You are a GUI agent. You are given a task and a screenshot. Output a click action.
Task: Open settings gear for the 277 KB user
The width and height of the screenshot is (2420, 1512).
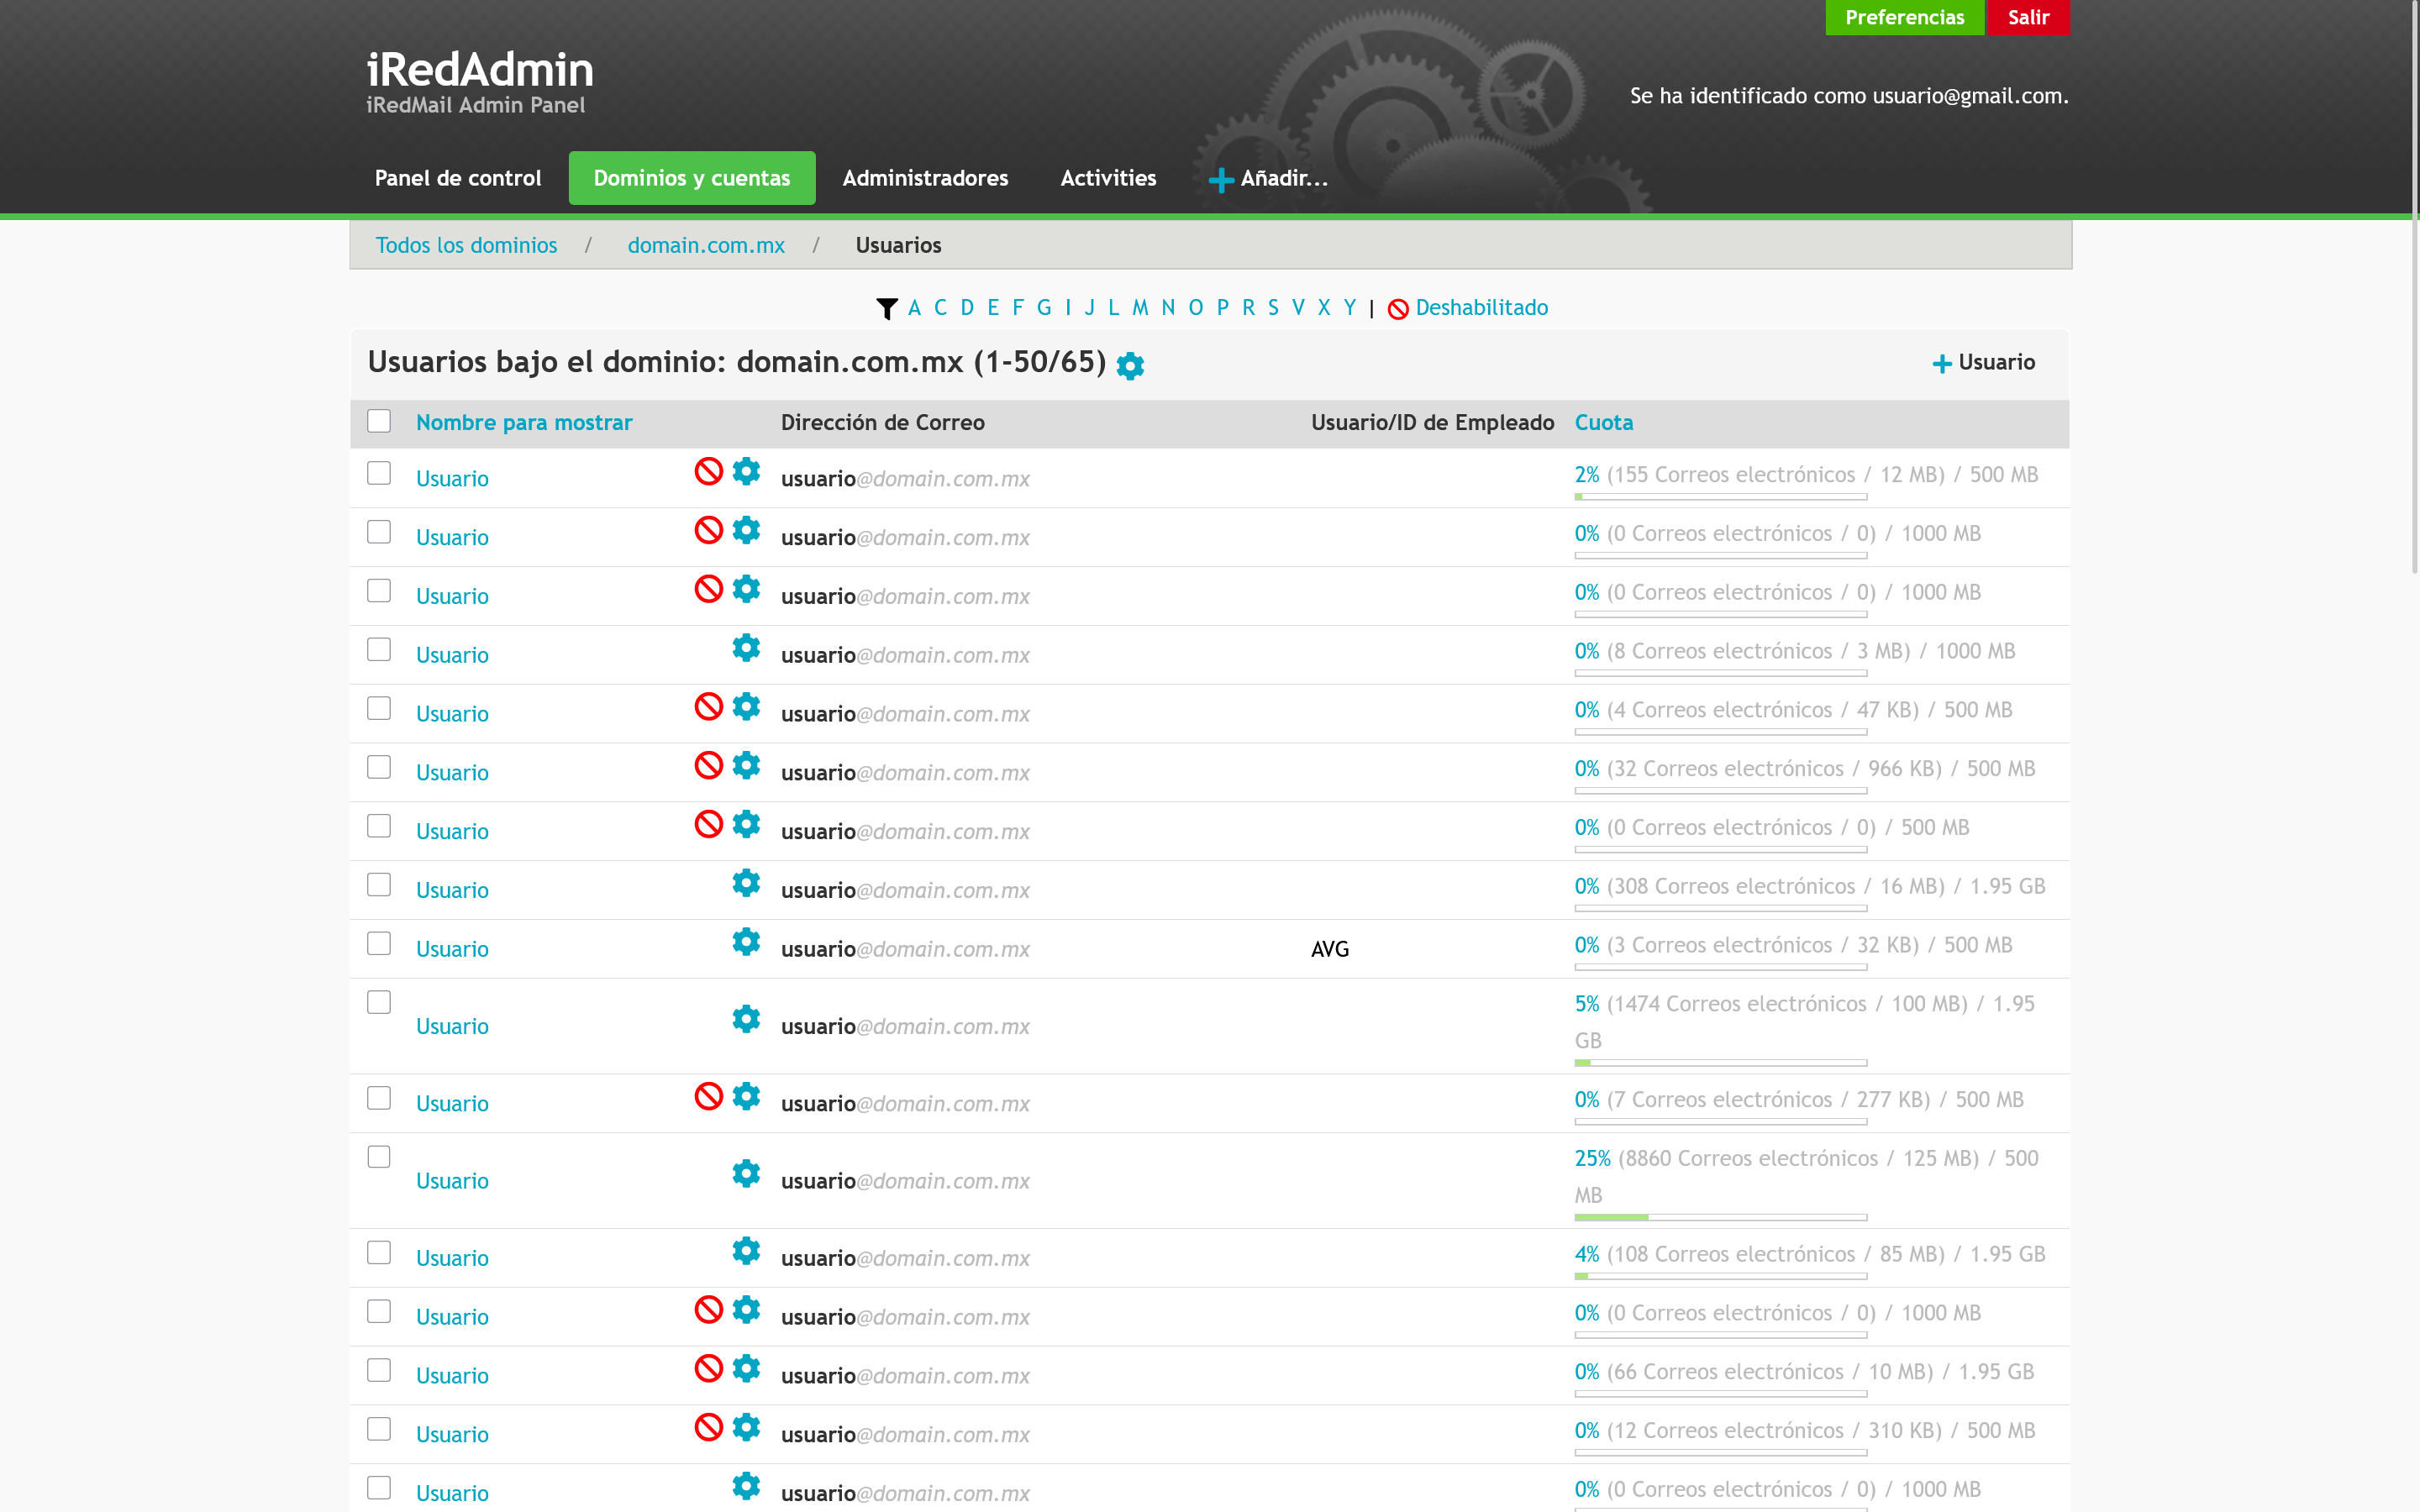pos(746,1096)
